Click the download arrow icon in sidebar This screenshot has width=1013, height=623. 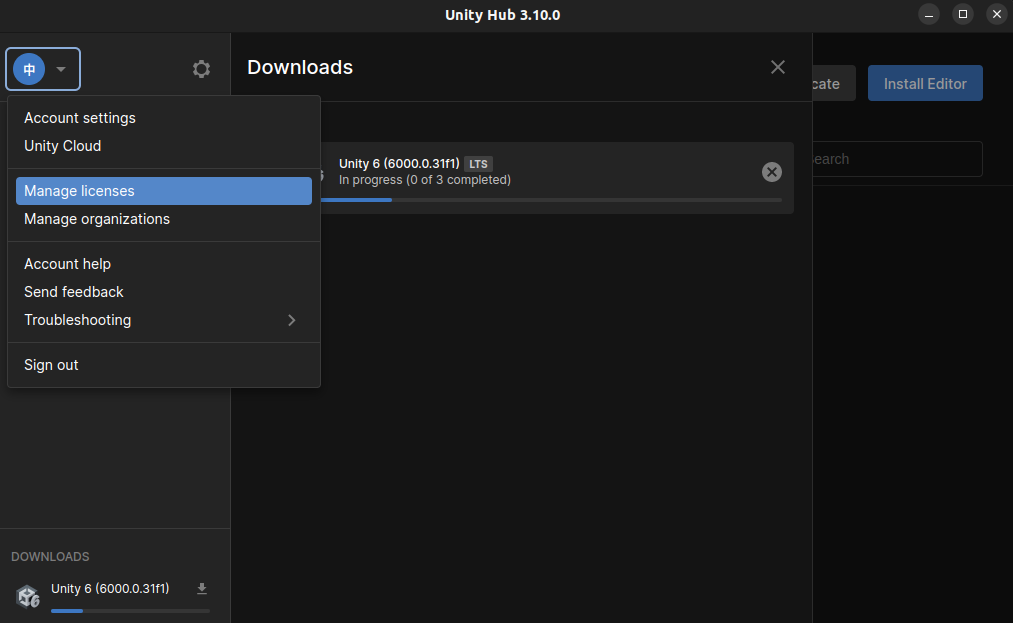(201, 589)
